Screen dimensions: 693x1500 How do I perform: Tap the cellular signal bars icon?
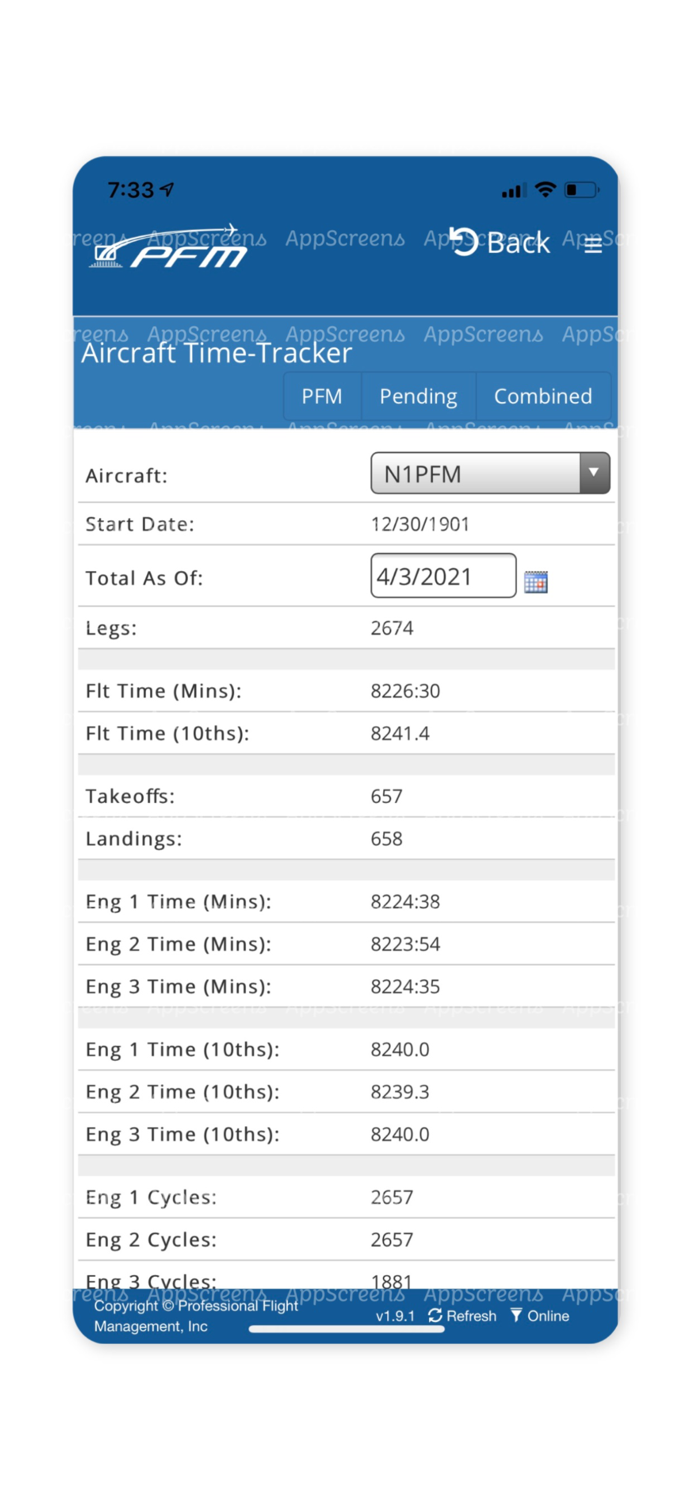pos(513,188)
